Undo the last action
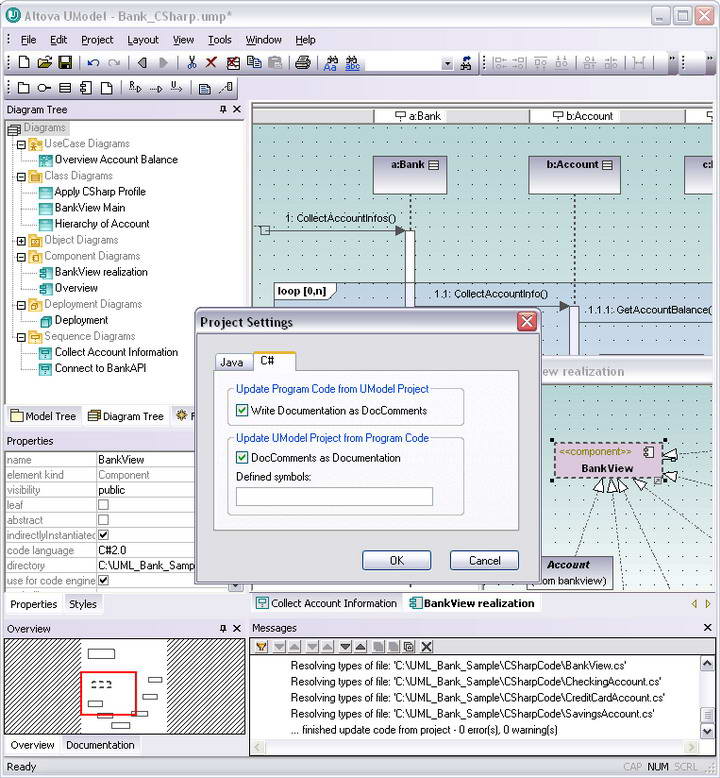 point(93,63)
